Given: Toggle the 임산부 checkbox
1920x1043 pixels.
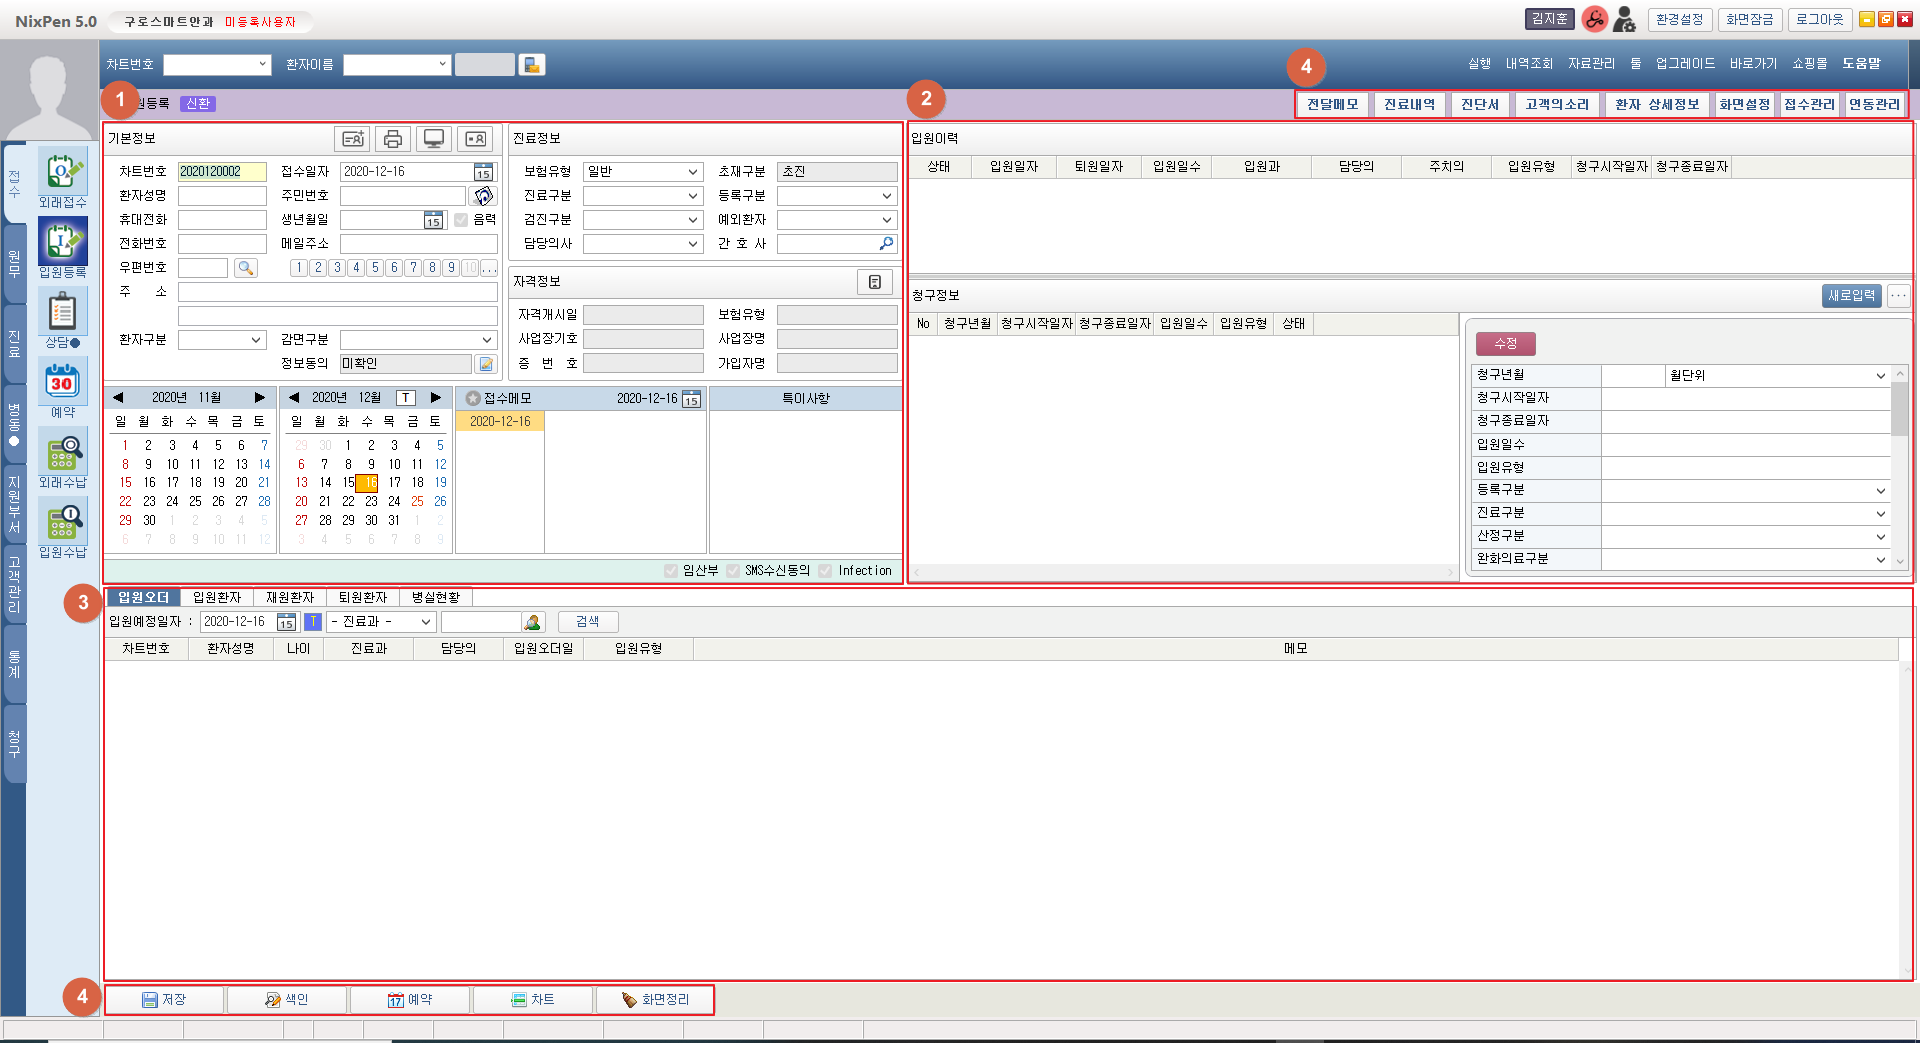Looking at the screenshot, I should (671, 571).
